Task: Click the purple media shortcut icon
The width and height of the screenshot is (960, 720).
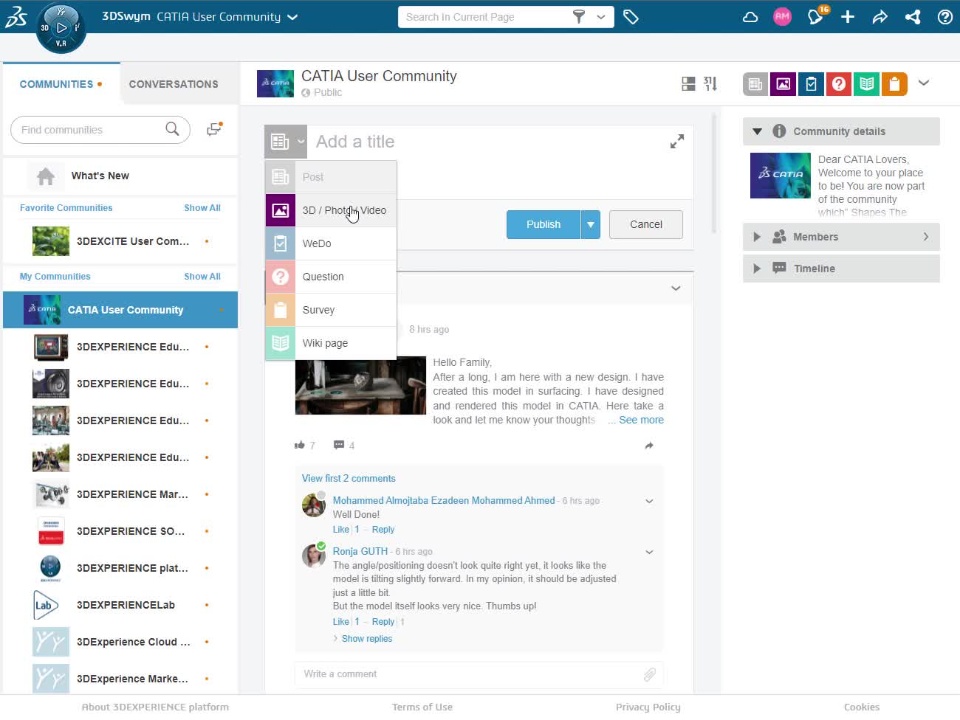Action: [x=783, y=84]
